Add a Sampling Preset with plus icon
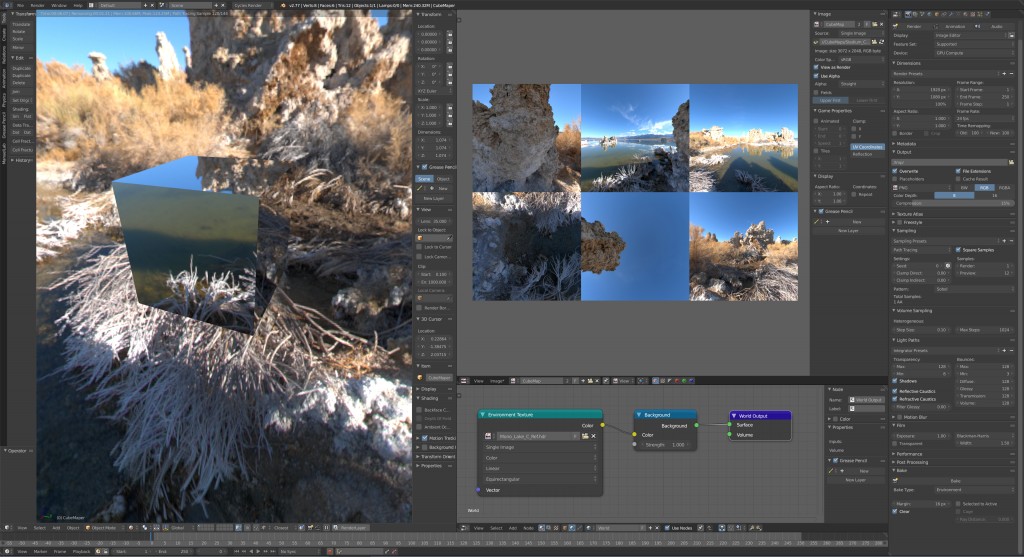 [1004, 241]
